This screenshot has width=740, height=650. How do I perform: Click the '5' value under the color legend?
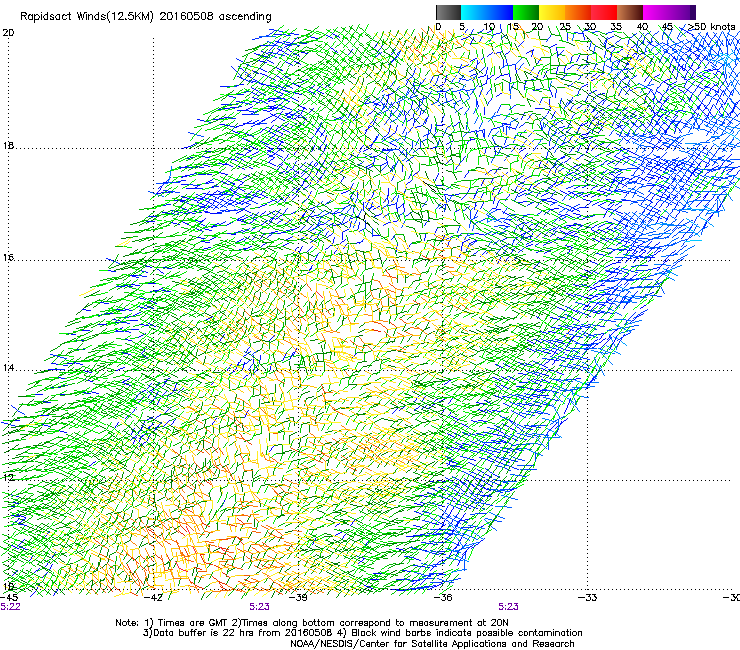[x=462, y=27]
